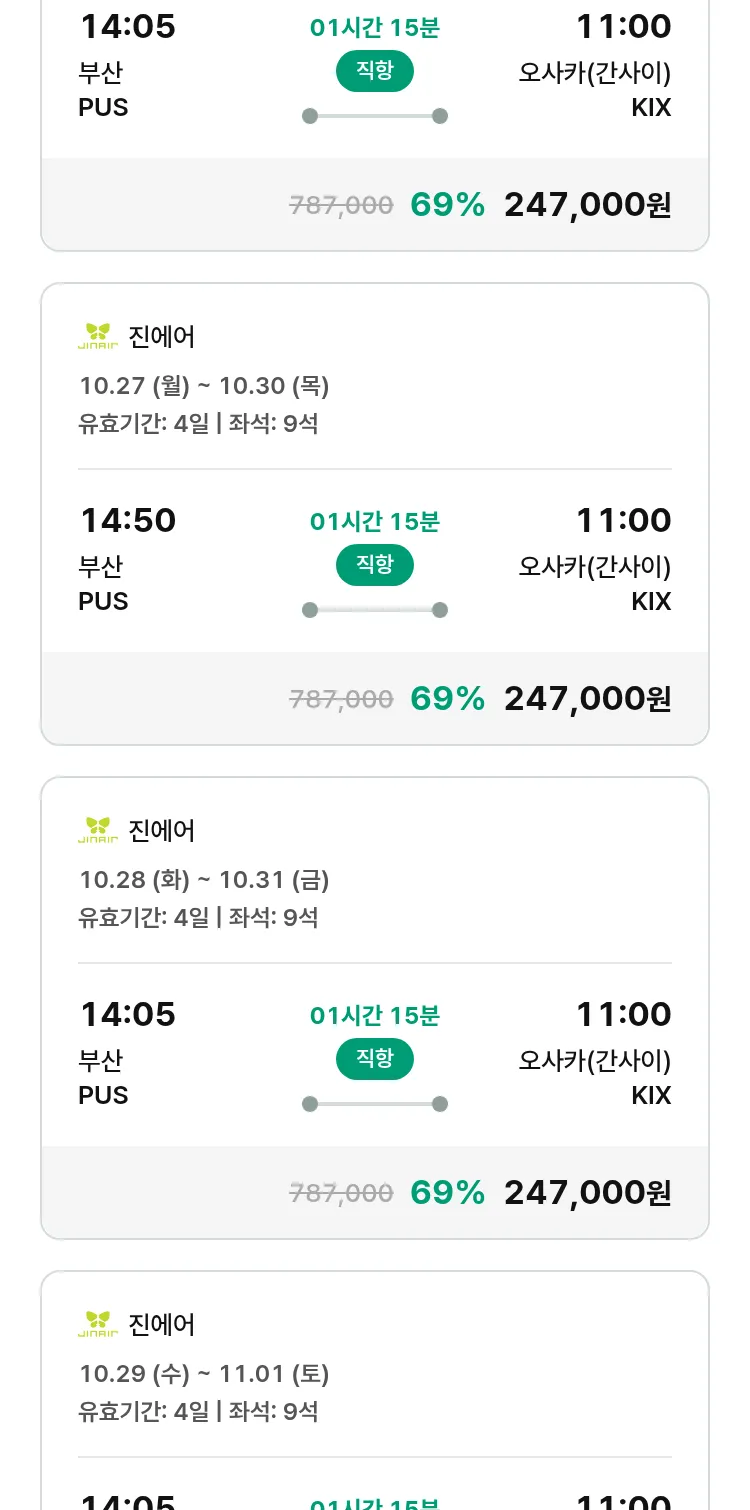The height and width of the screenshot is (1510, 750).
Task: Tap the 직항 badge on the 14:50 flight
Action: point(375,565)
